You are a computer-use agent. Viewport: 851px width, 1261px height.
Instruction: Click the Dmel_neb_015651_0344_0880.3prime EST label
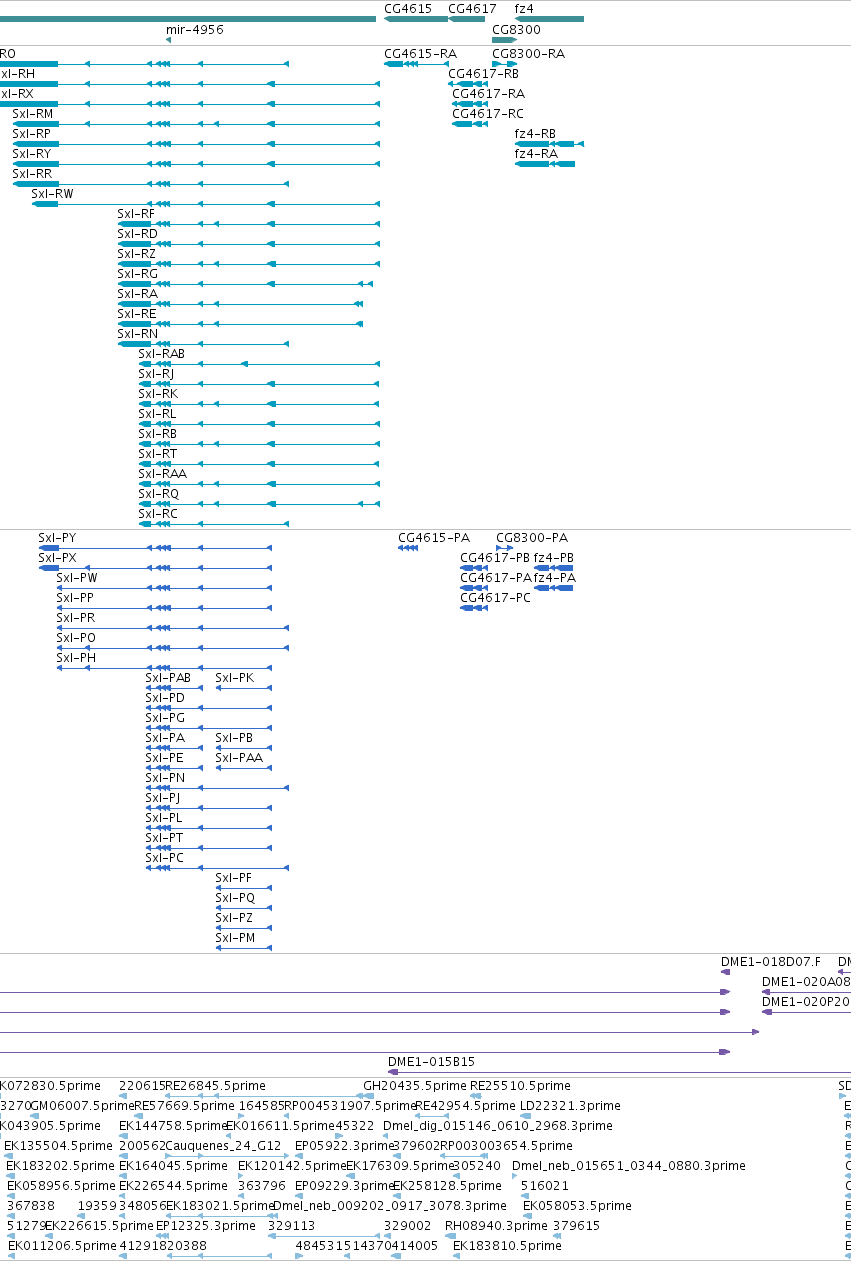628,1166
